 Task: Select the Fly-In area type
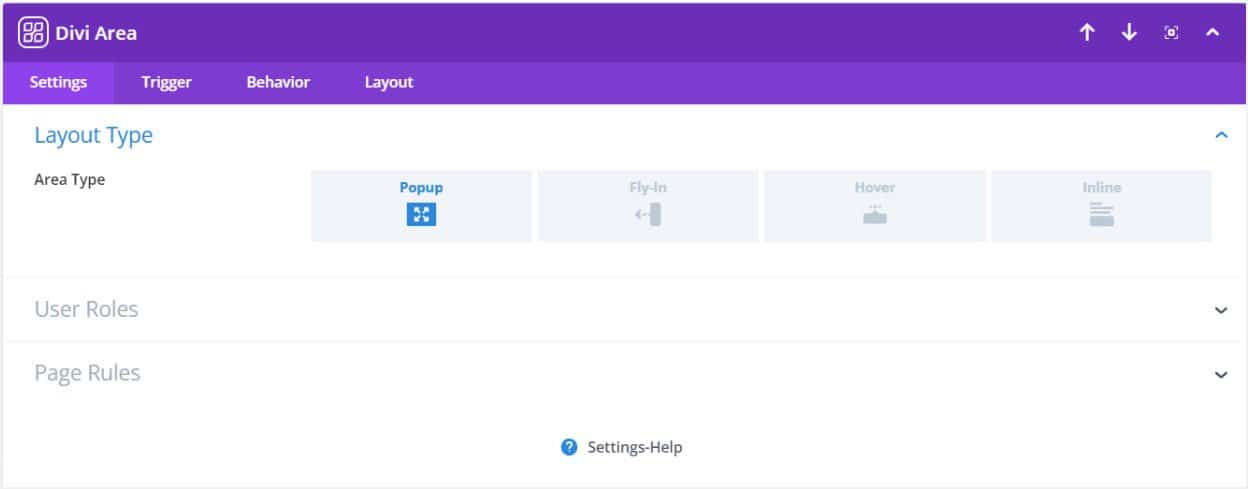648,206
